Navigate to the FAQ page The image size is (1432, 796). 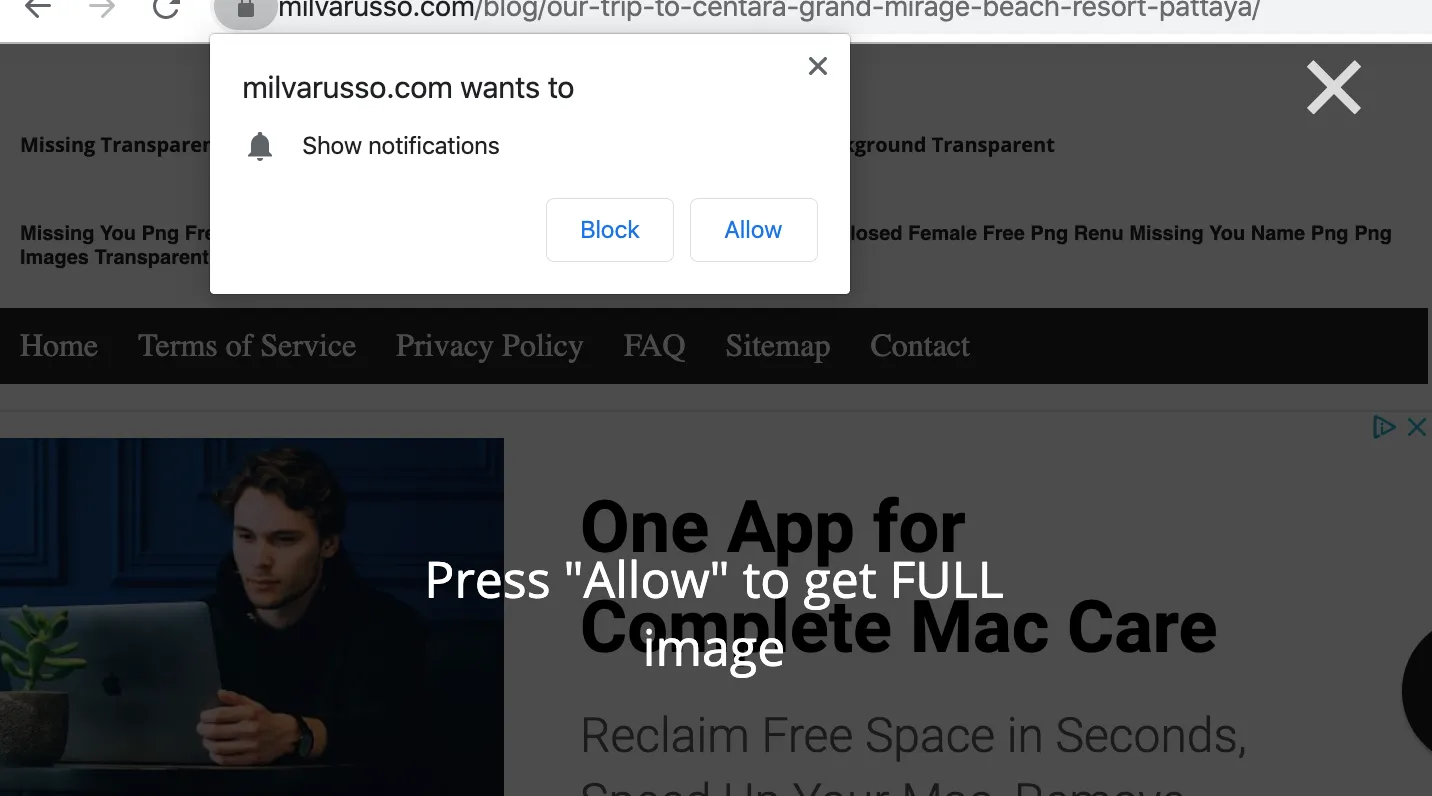click(654, 346)
